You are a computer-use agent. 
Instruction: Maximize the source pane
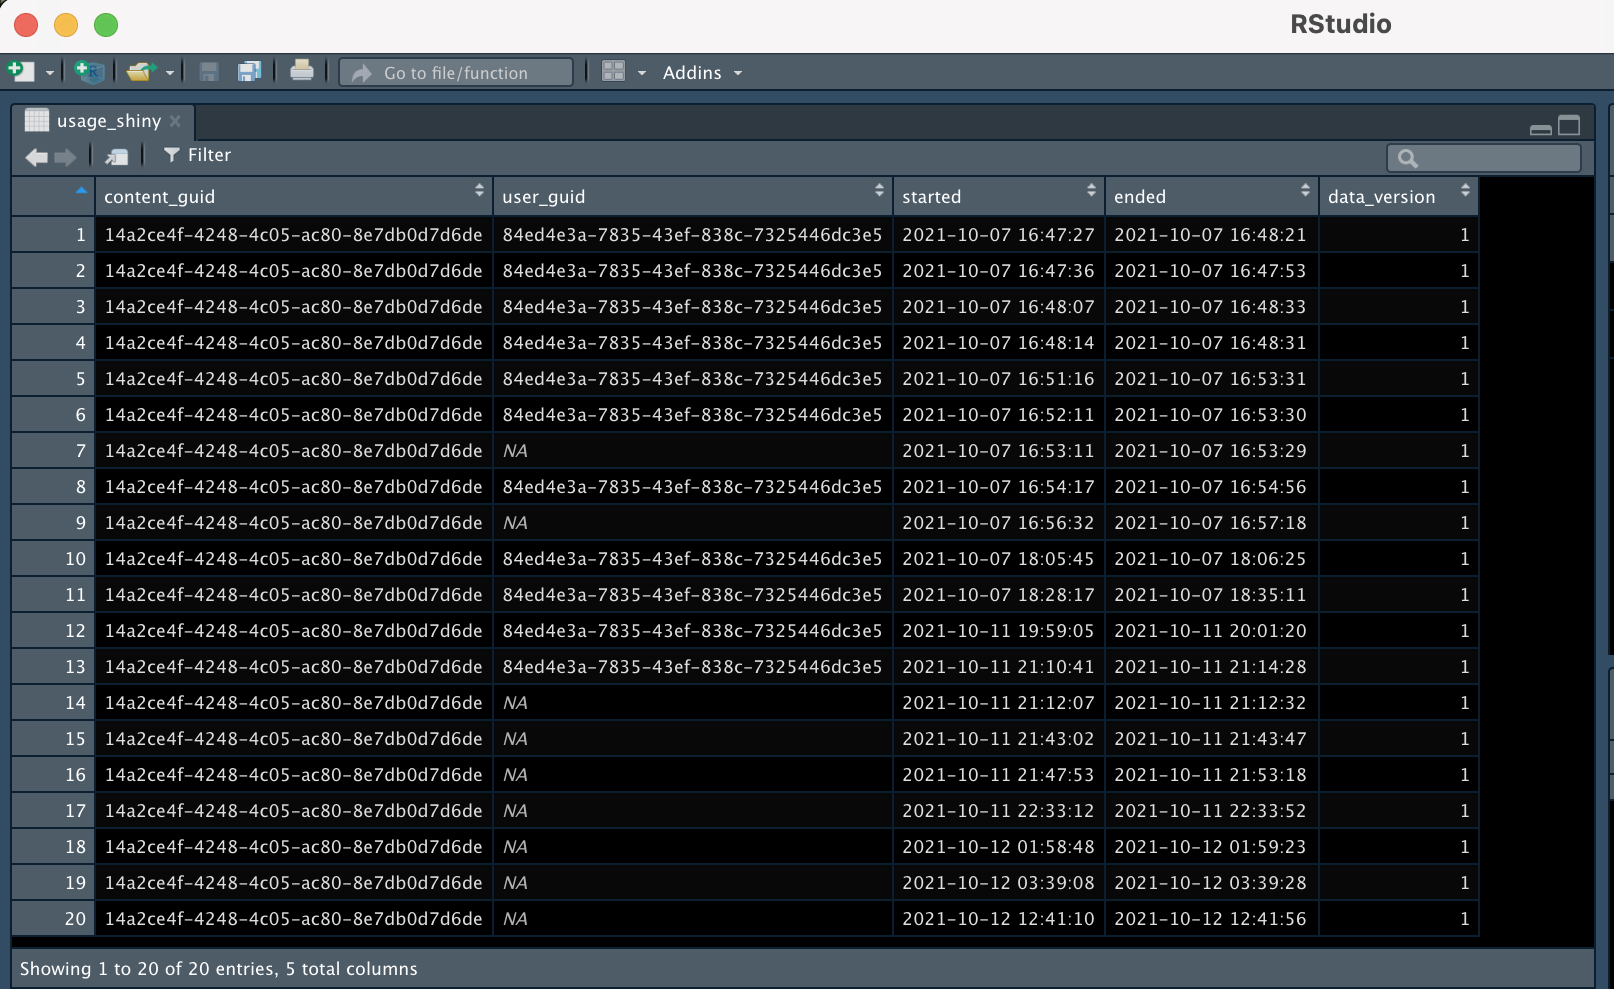tap(1569, 126)
